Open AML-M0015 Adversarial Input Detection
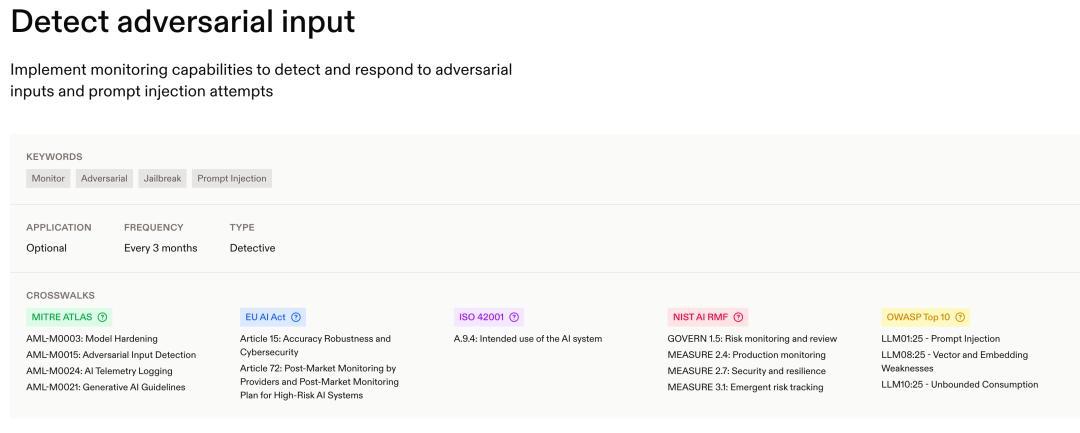Image resolution: width=1080 pixels, height=433 pixels. pos(111,355)
